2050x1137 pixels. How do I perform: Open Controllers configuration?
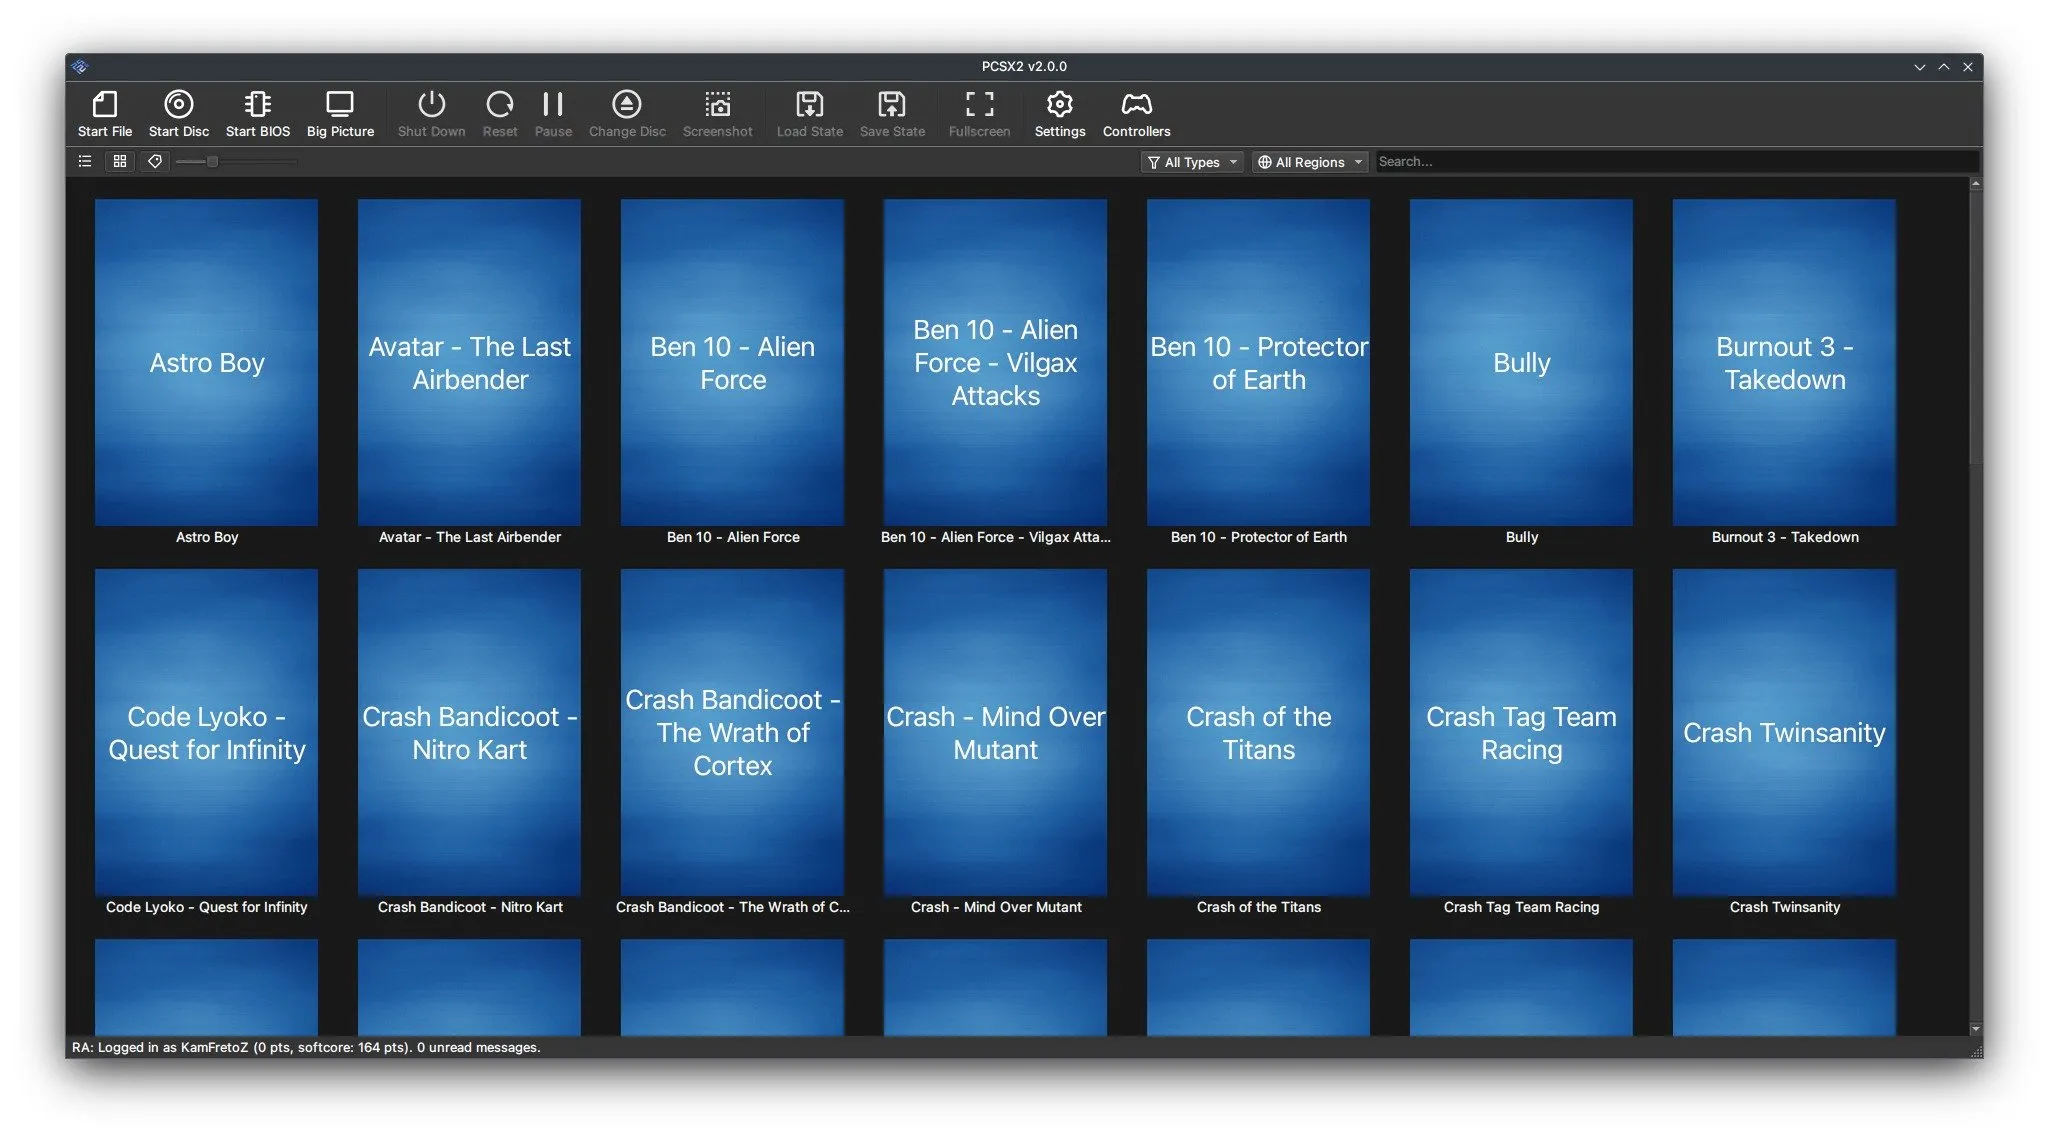pyautogui.click(x=1136, y=104)
